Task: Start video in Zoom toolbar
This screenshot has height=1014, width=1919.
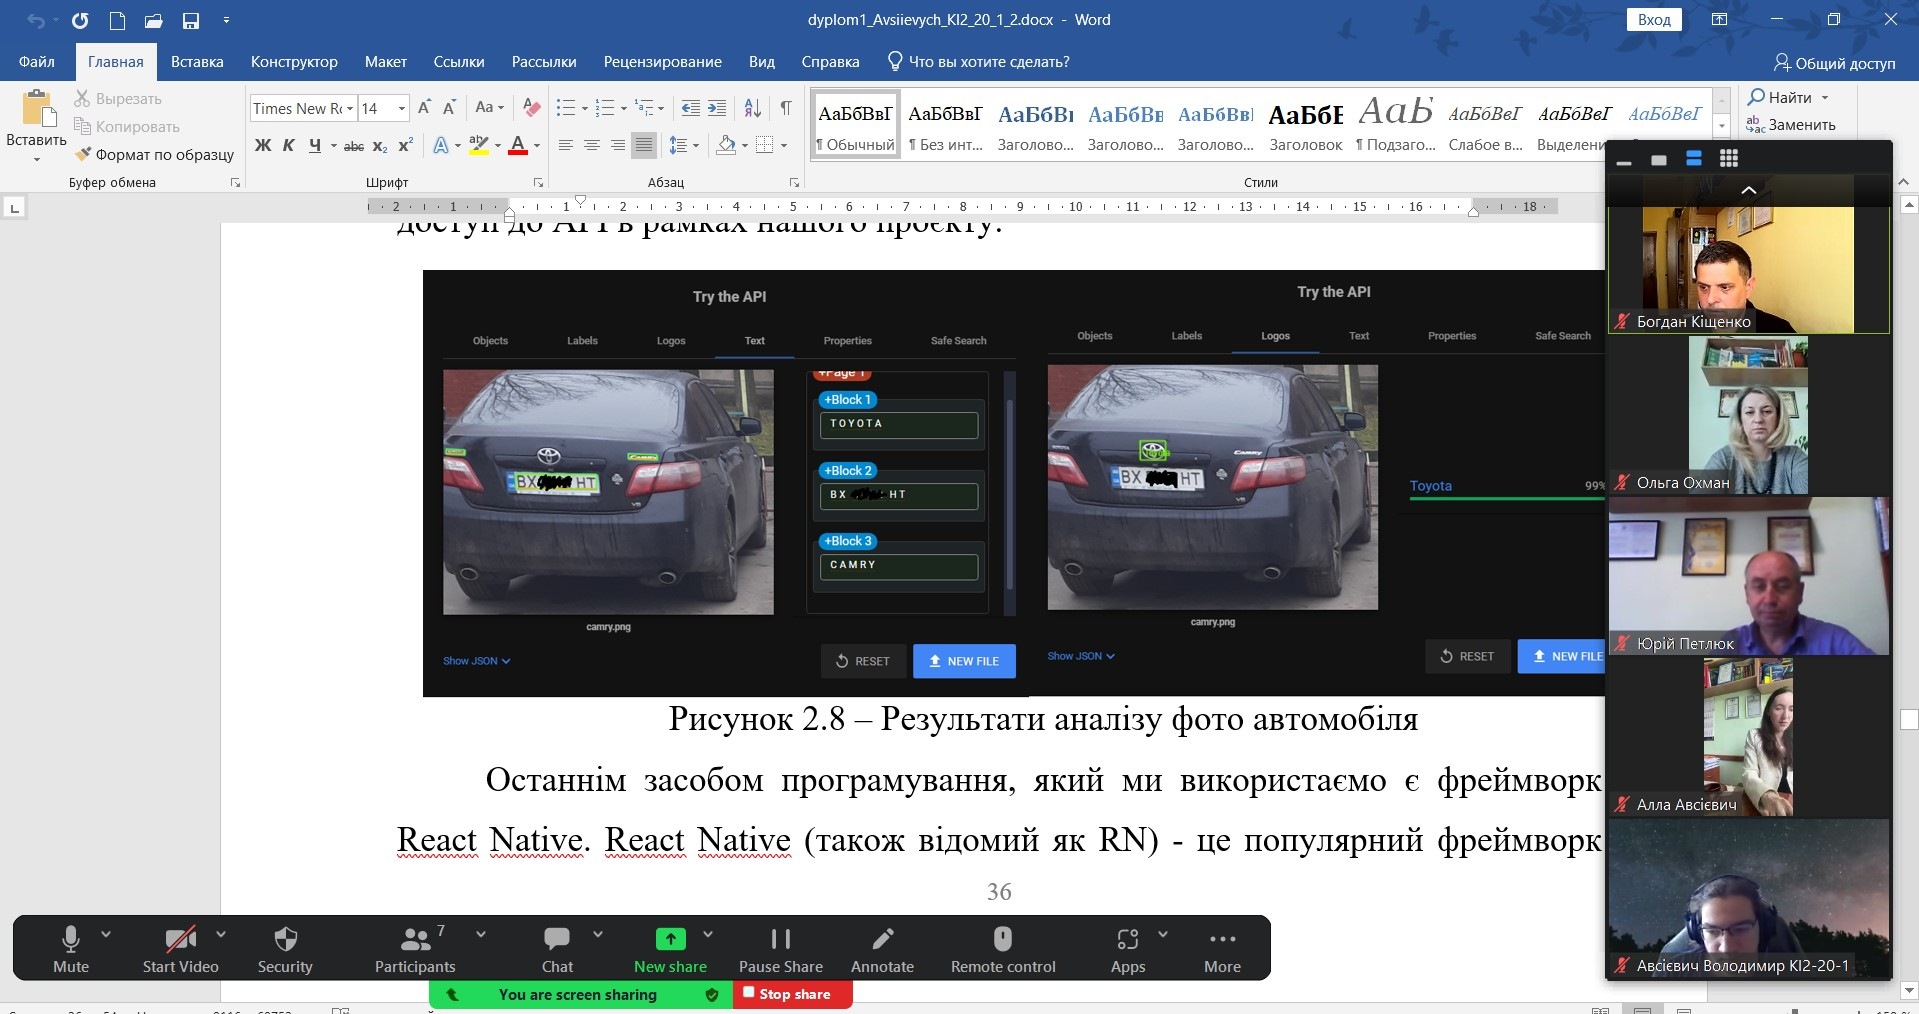Action: (180, 949)
